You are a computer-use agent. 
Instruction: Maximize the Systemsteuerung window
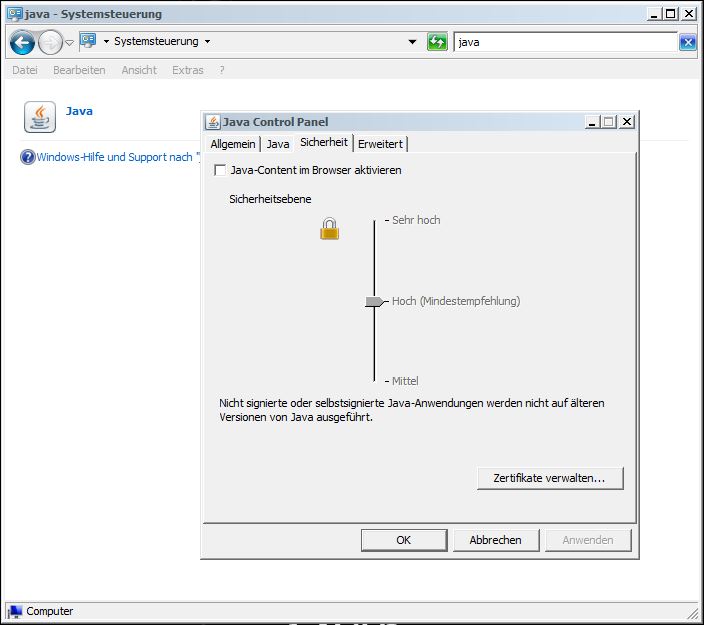click(670, 14)
